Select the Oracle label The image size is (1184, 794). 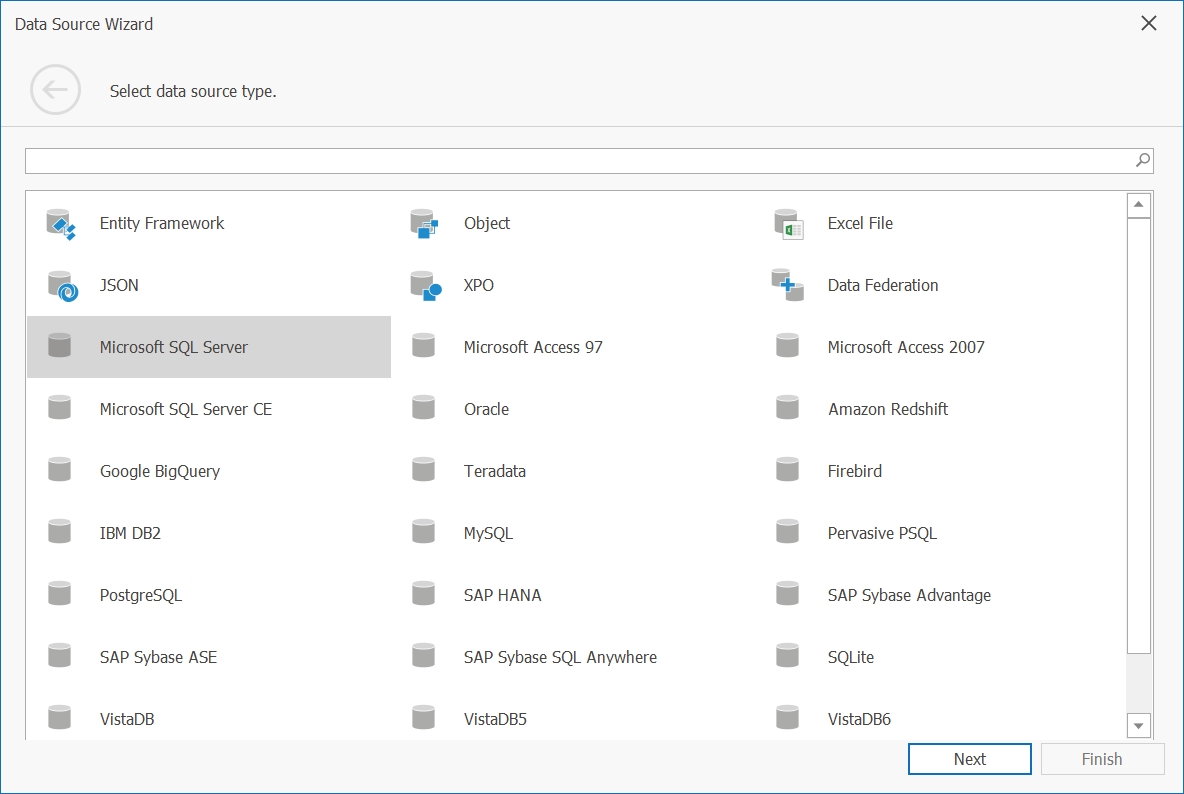pos(486,409)
